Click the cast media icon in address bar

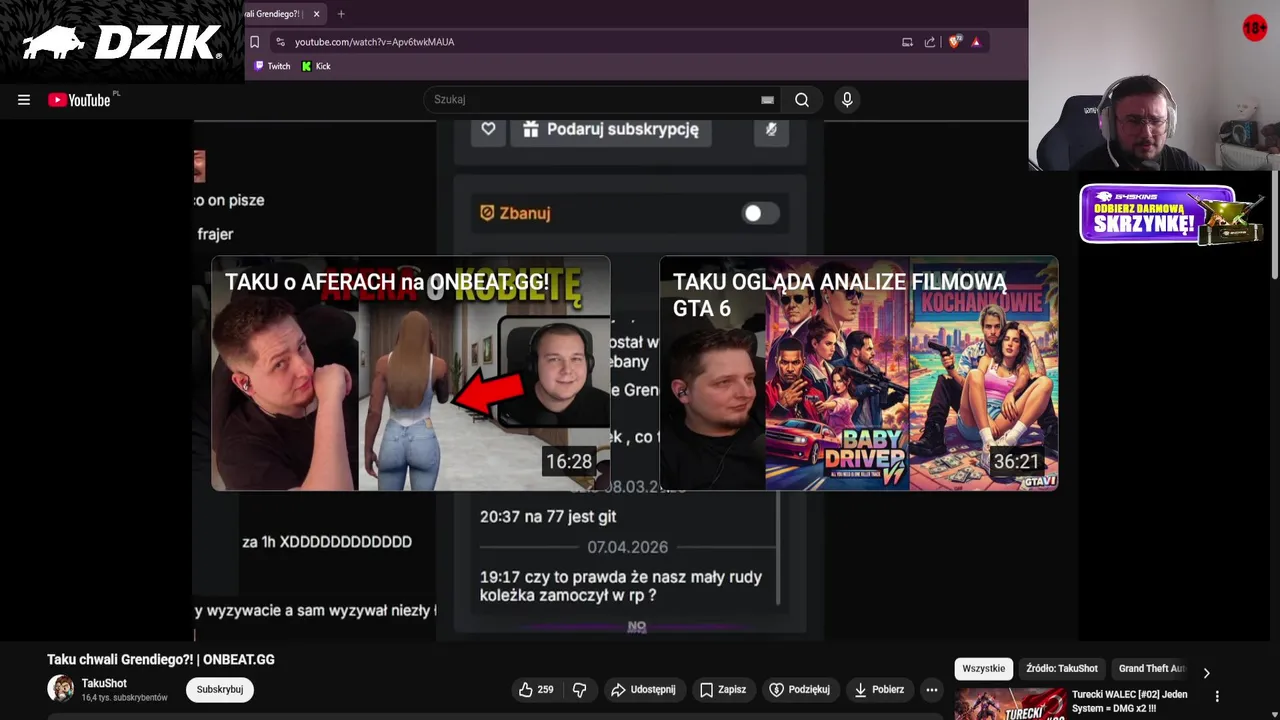[x=907, y=42]
